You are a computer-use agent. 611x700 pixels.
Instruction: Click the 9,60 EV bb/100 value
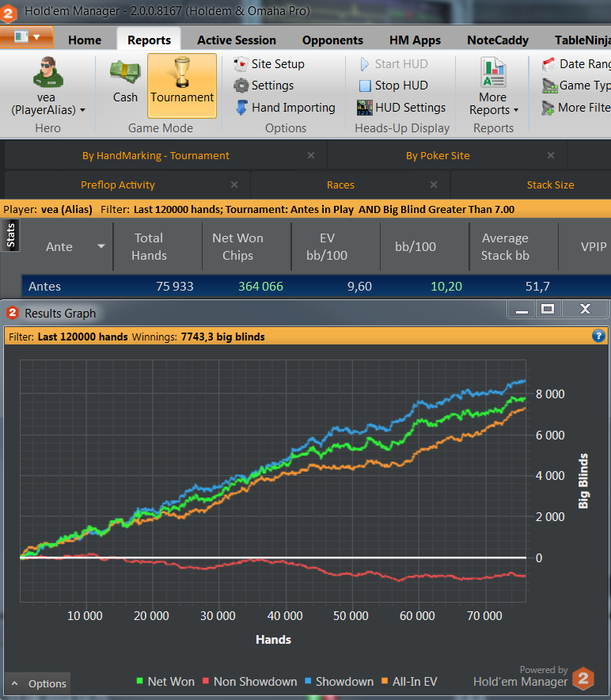359,287
